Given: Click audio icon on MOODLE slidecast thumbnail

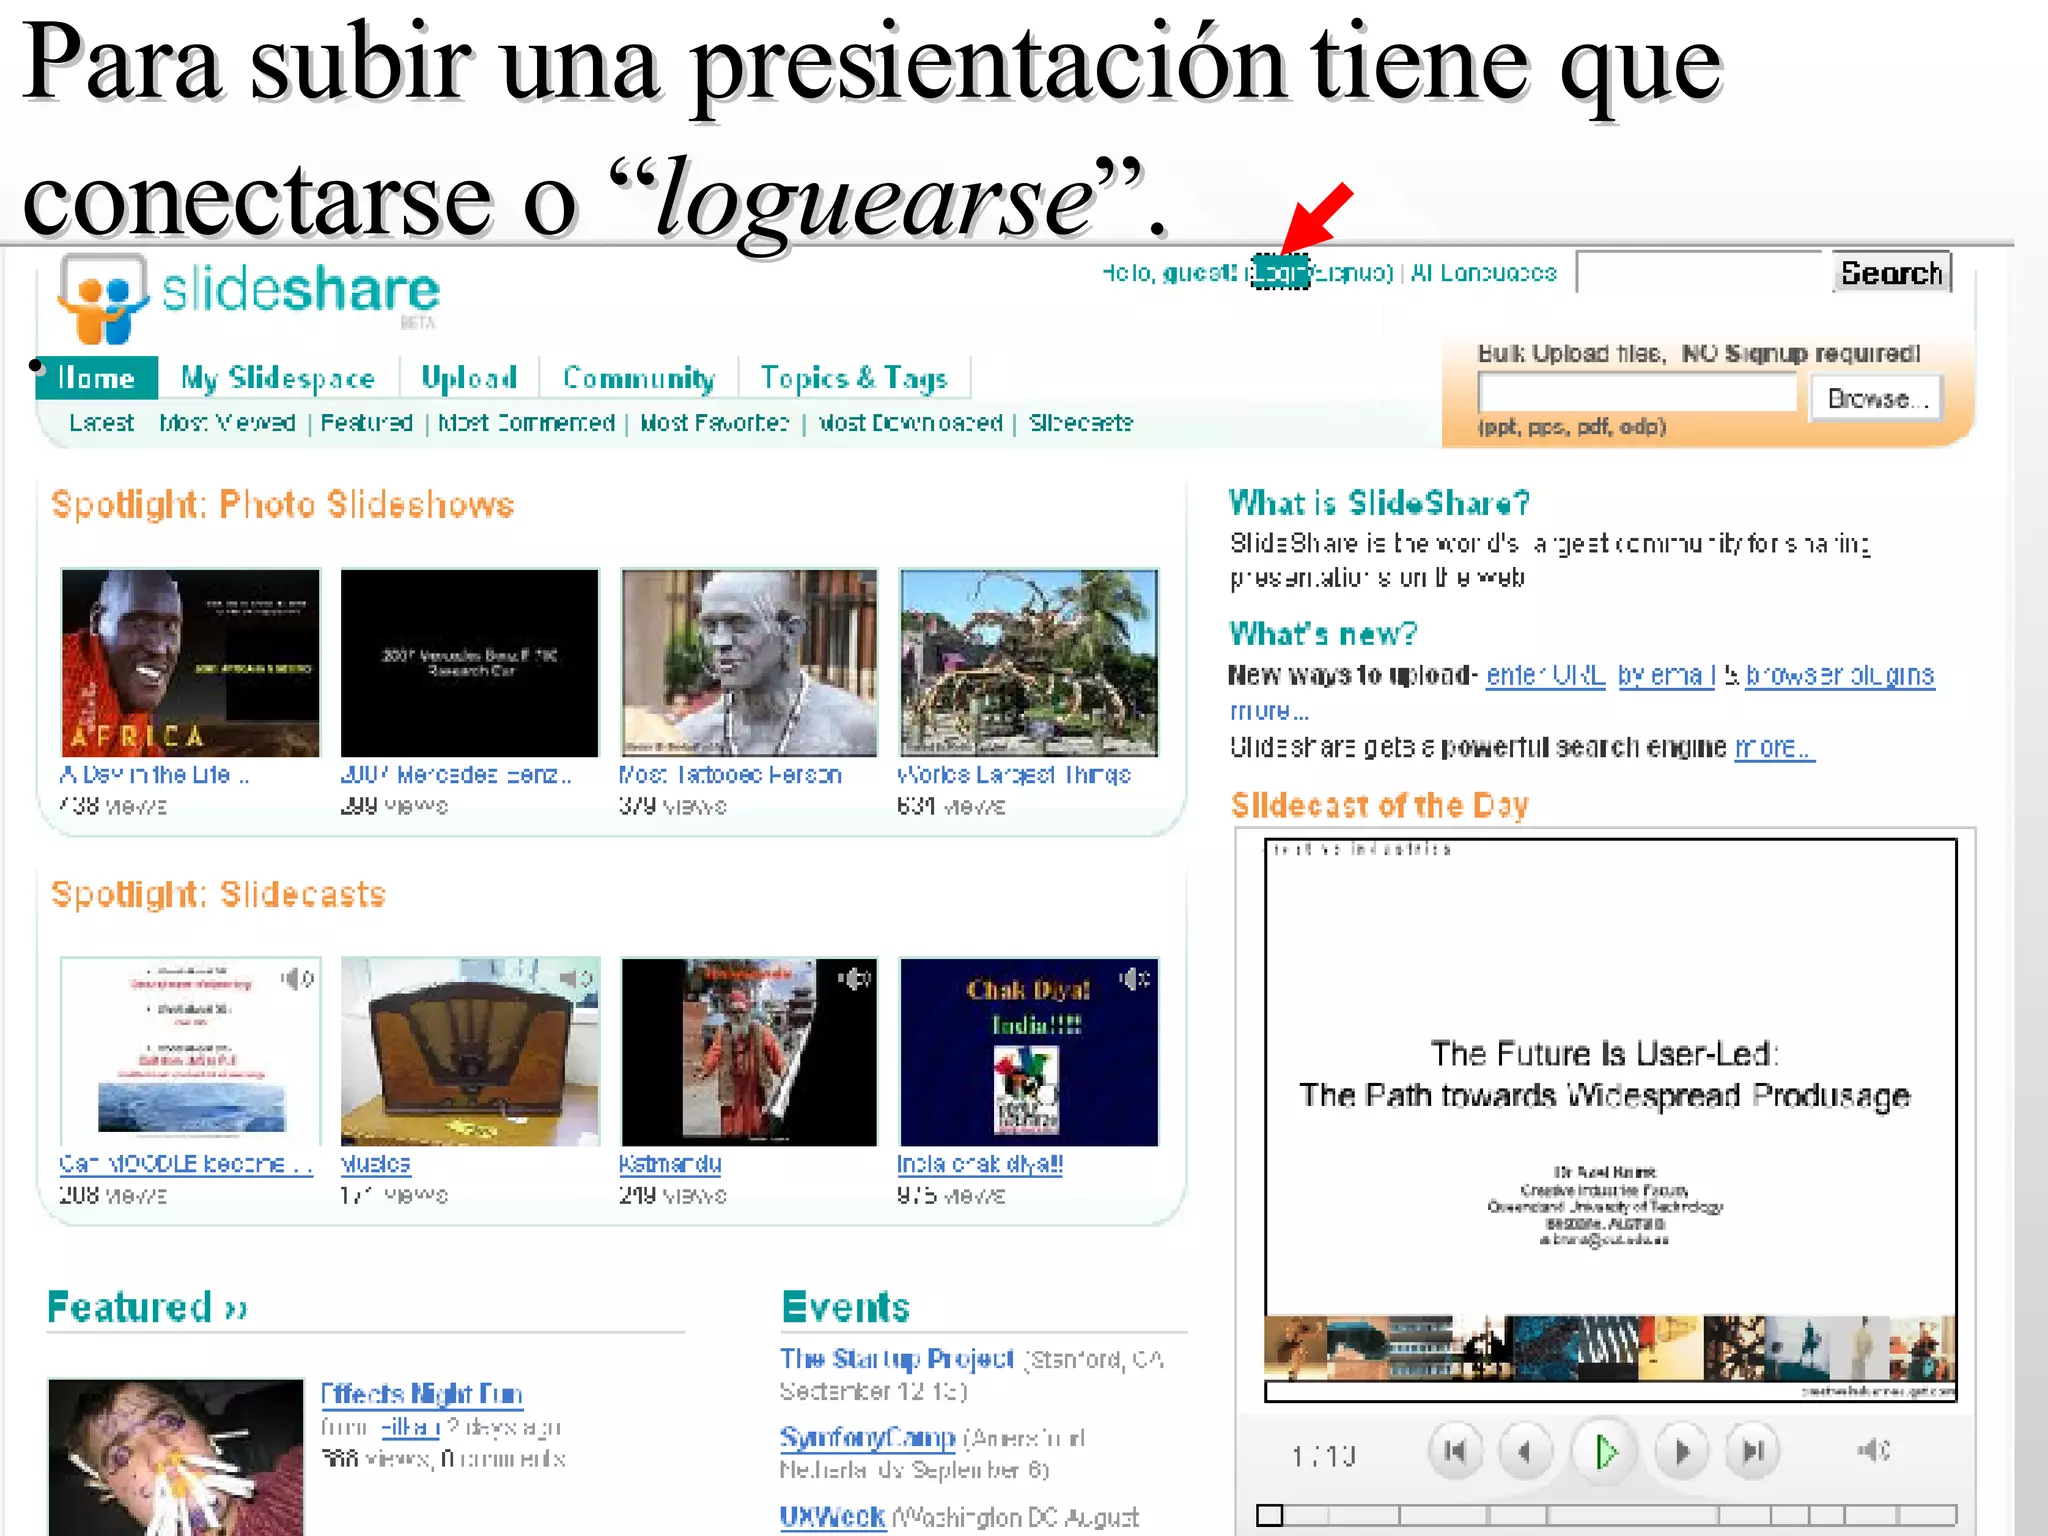Looking at the screenshot, I should tap(297, 978).
